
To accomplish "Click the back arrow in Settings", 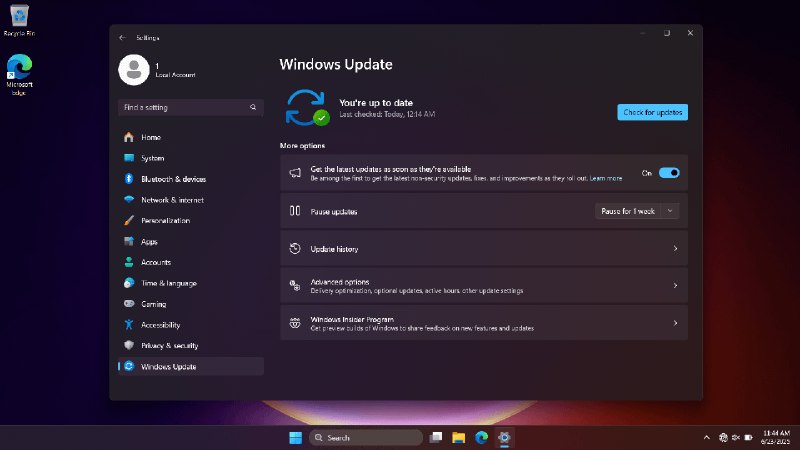I will [x=122, y=38].
